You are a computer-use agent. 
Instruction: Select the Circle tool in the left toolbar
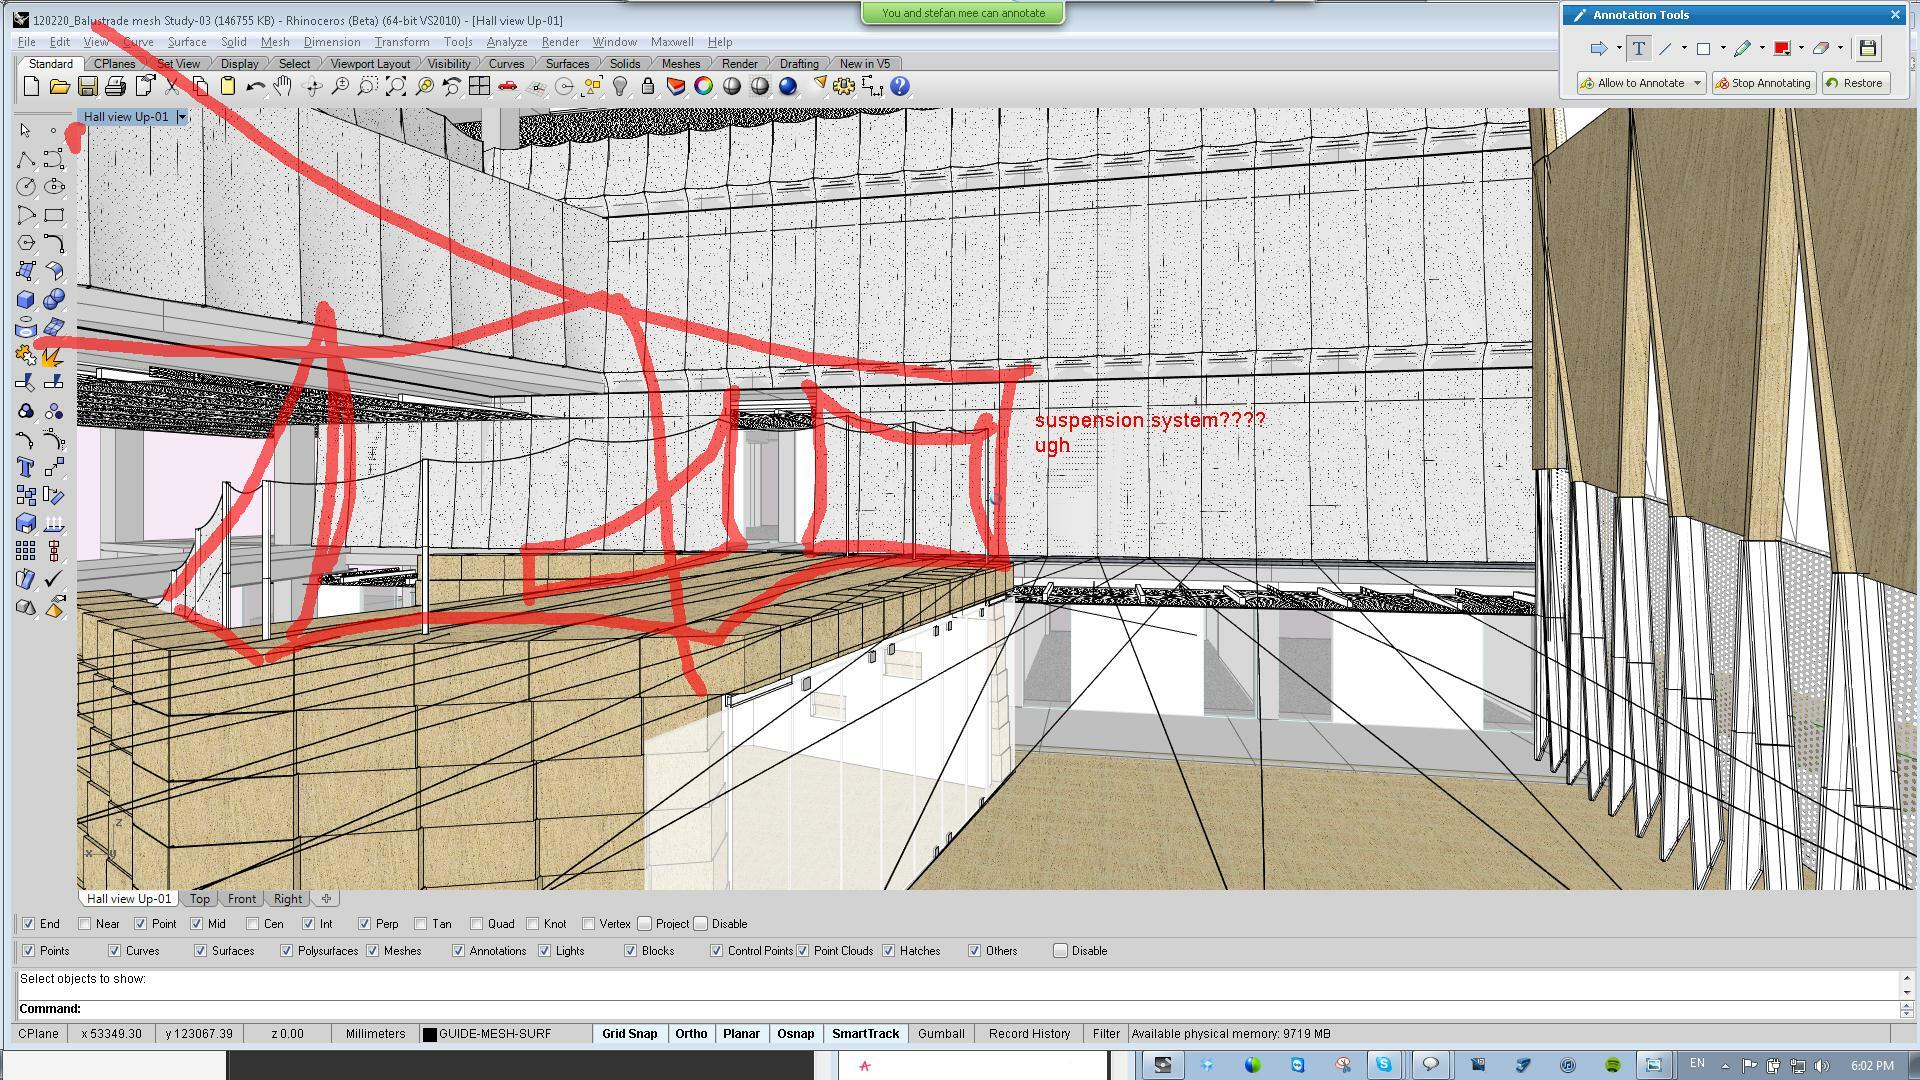pyautogui.click(x=26, y=187)
